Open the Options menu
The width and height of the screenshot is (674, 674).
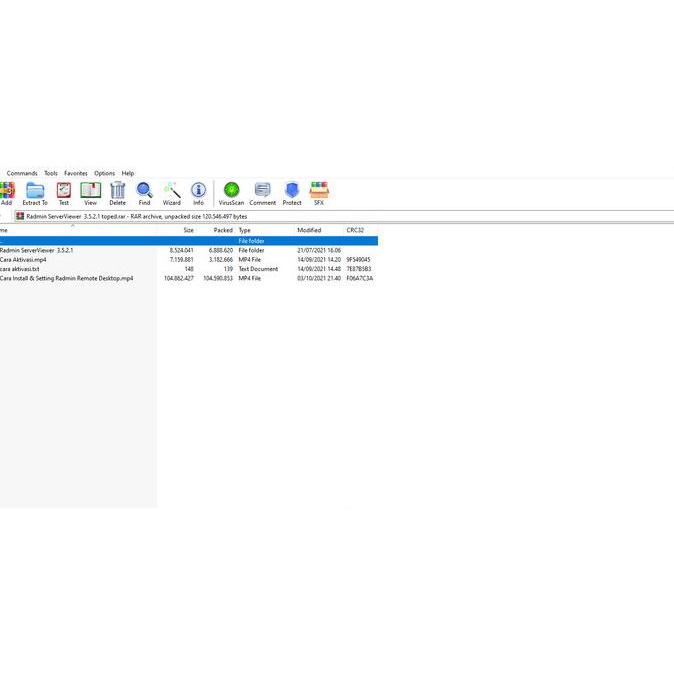[104, 173]
